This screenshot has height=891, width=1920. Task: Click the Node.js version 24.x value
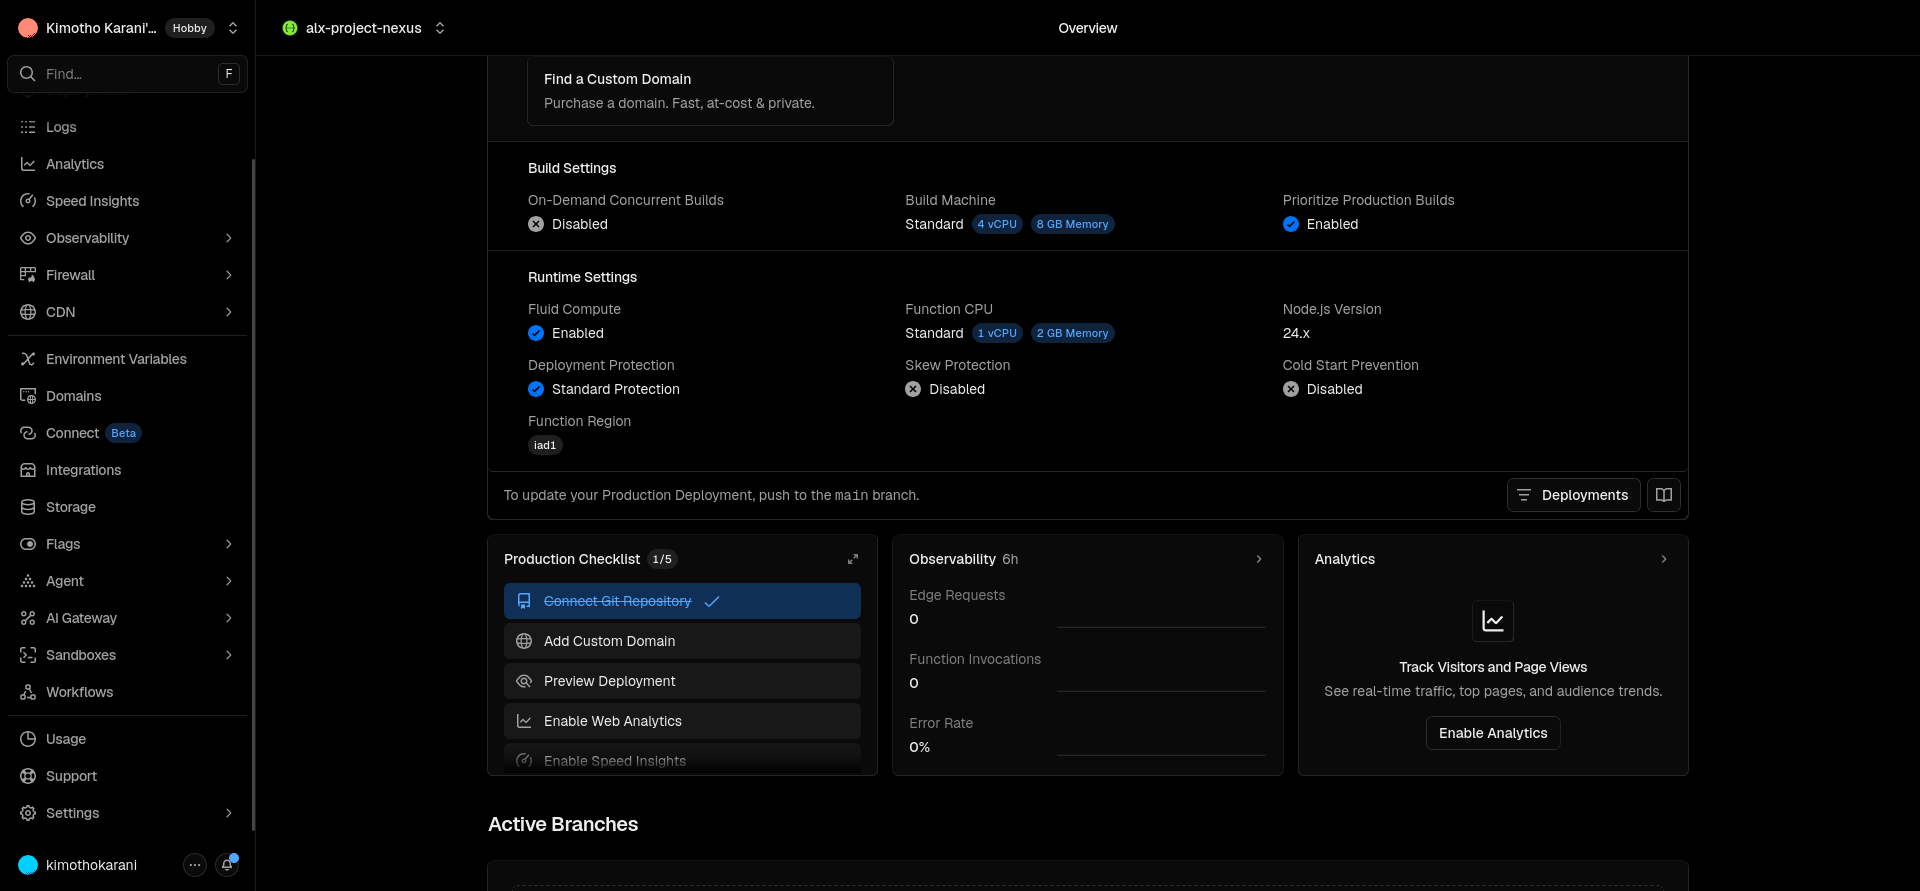[x=1296, y=333]
